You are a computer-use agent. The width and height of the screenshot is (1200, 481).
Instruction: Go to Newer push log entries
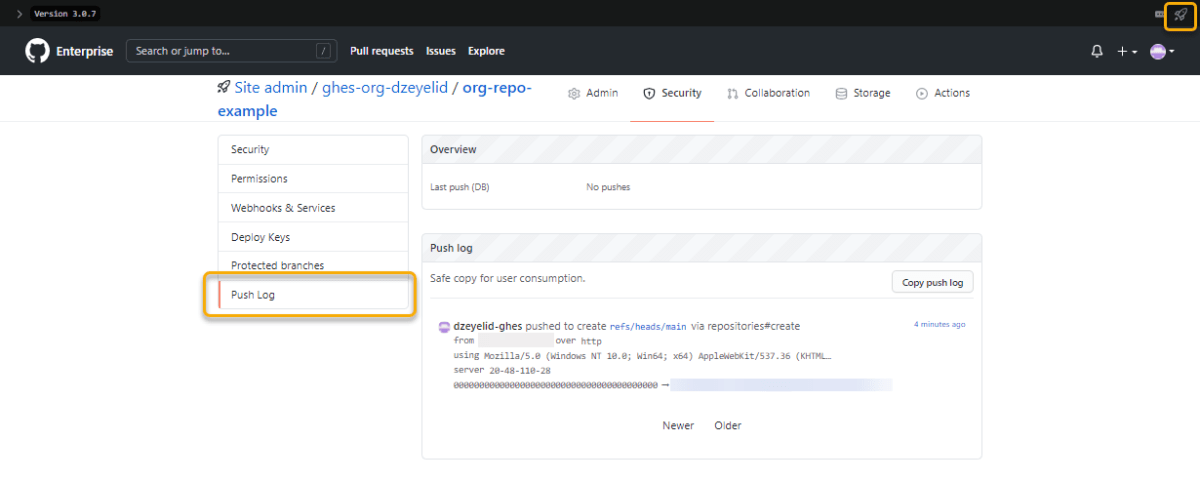[678, 425]
